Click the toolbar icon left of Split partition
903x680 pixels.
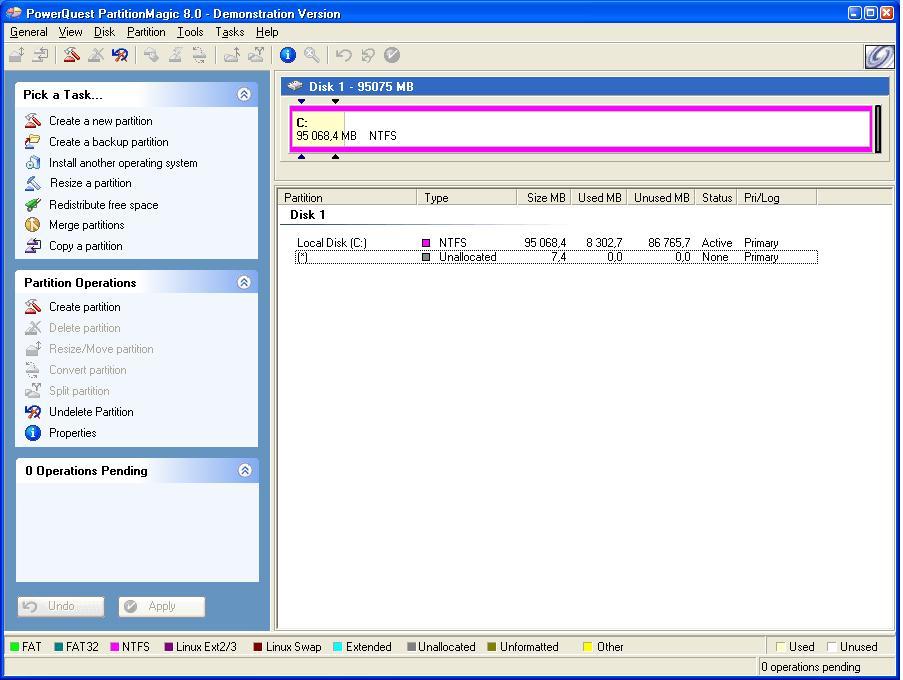coord(232,55)
